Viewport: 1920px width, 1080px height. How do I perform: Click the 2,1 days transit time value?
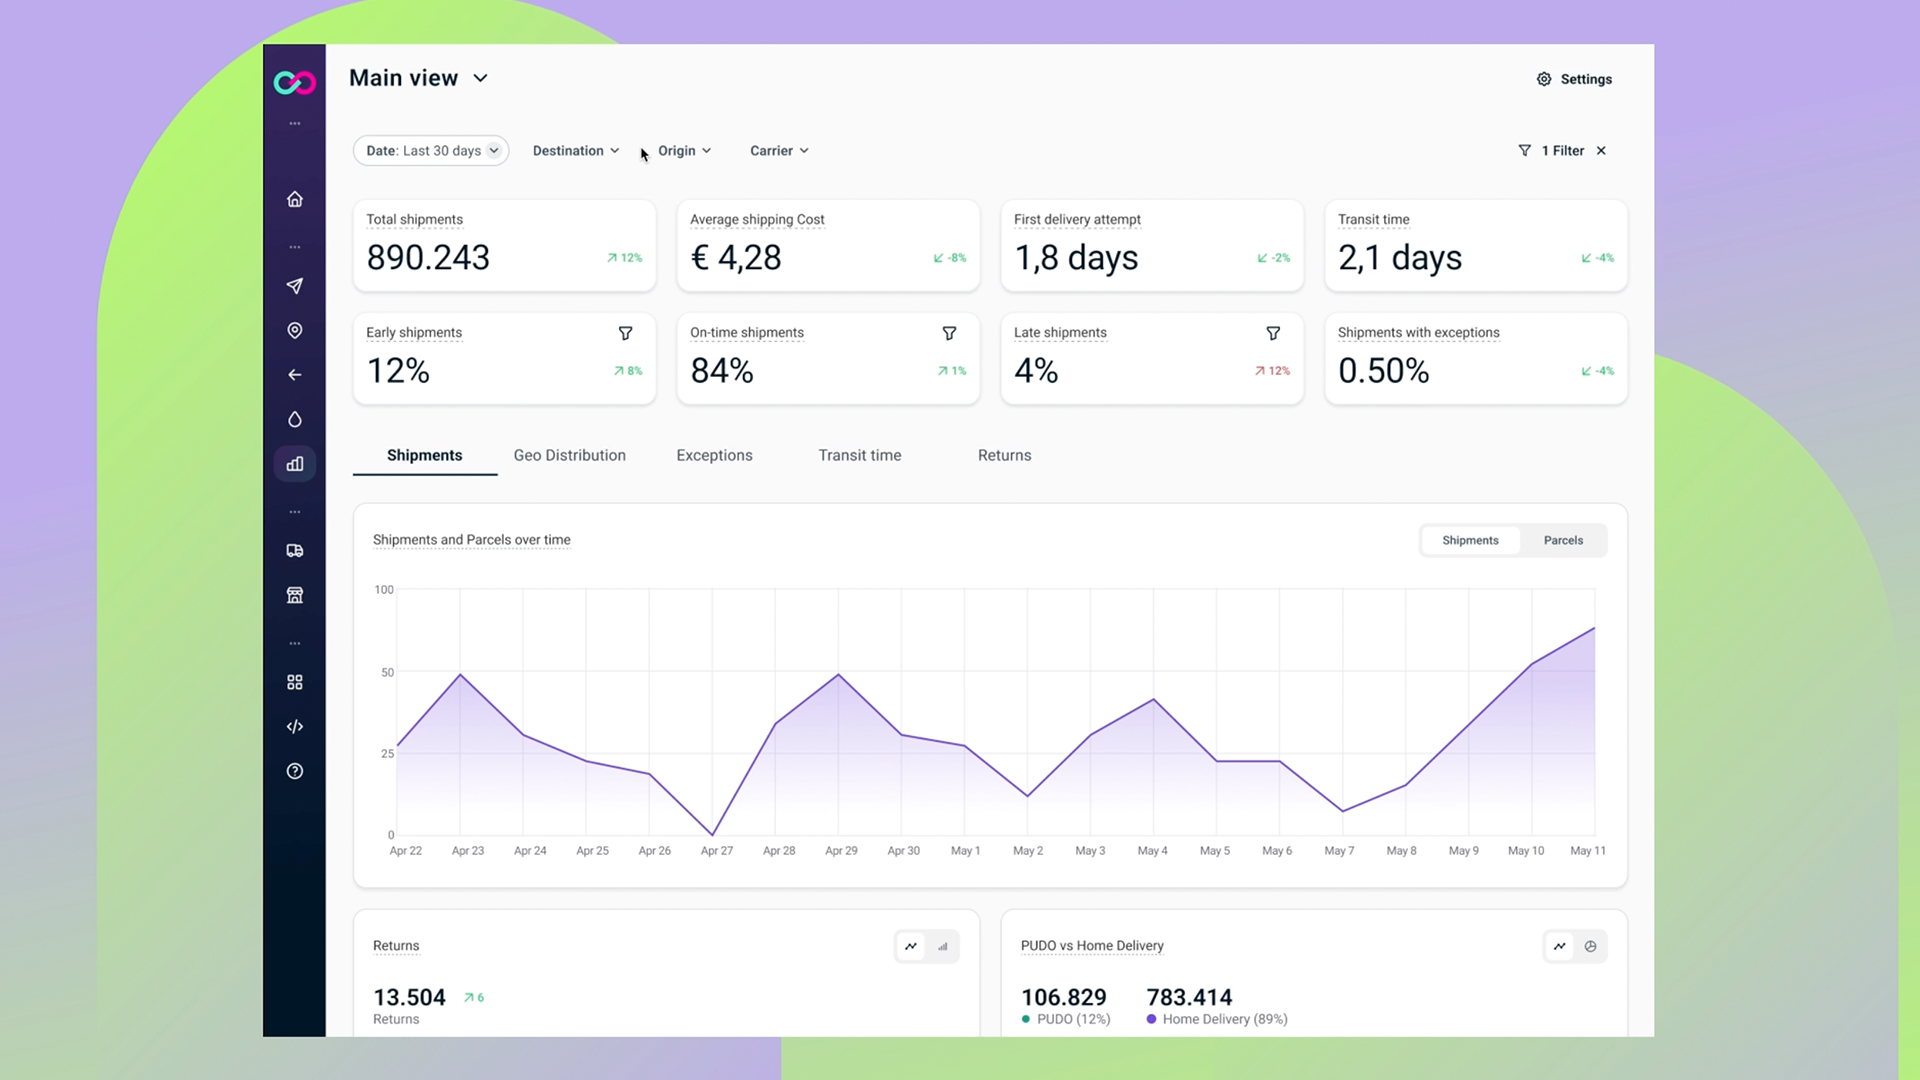1400,258
